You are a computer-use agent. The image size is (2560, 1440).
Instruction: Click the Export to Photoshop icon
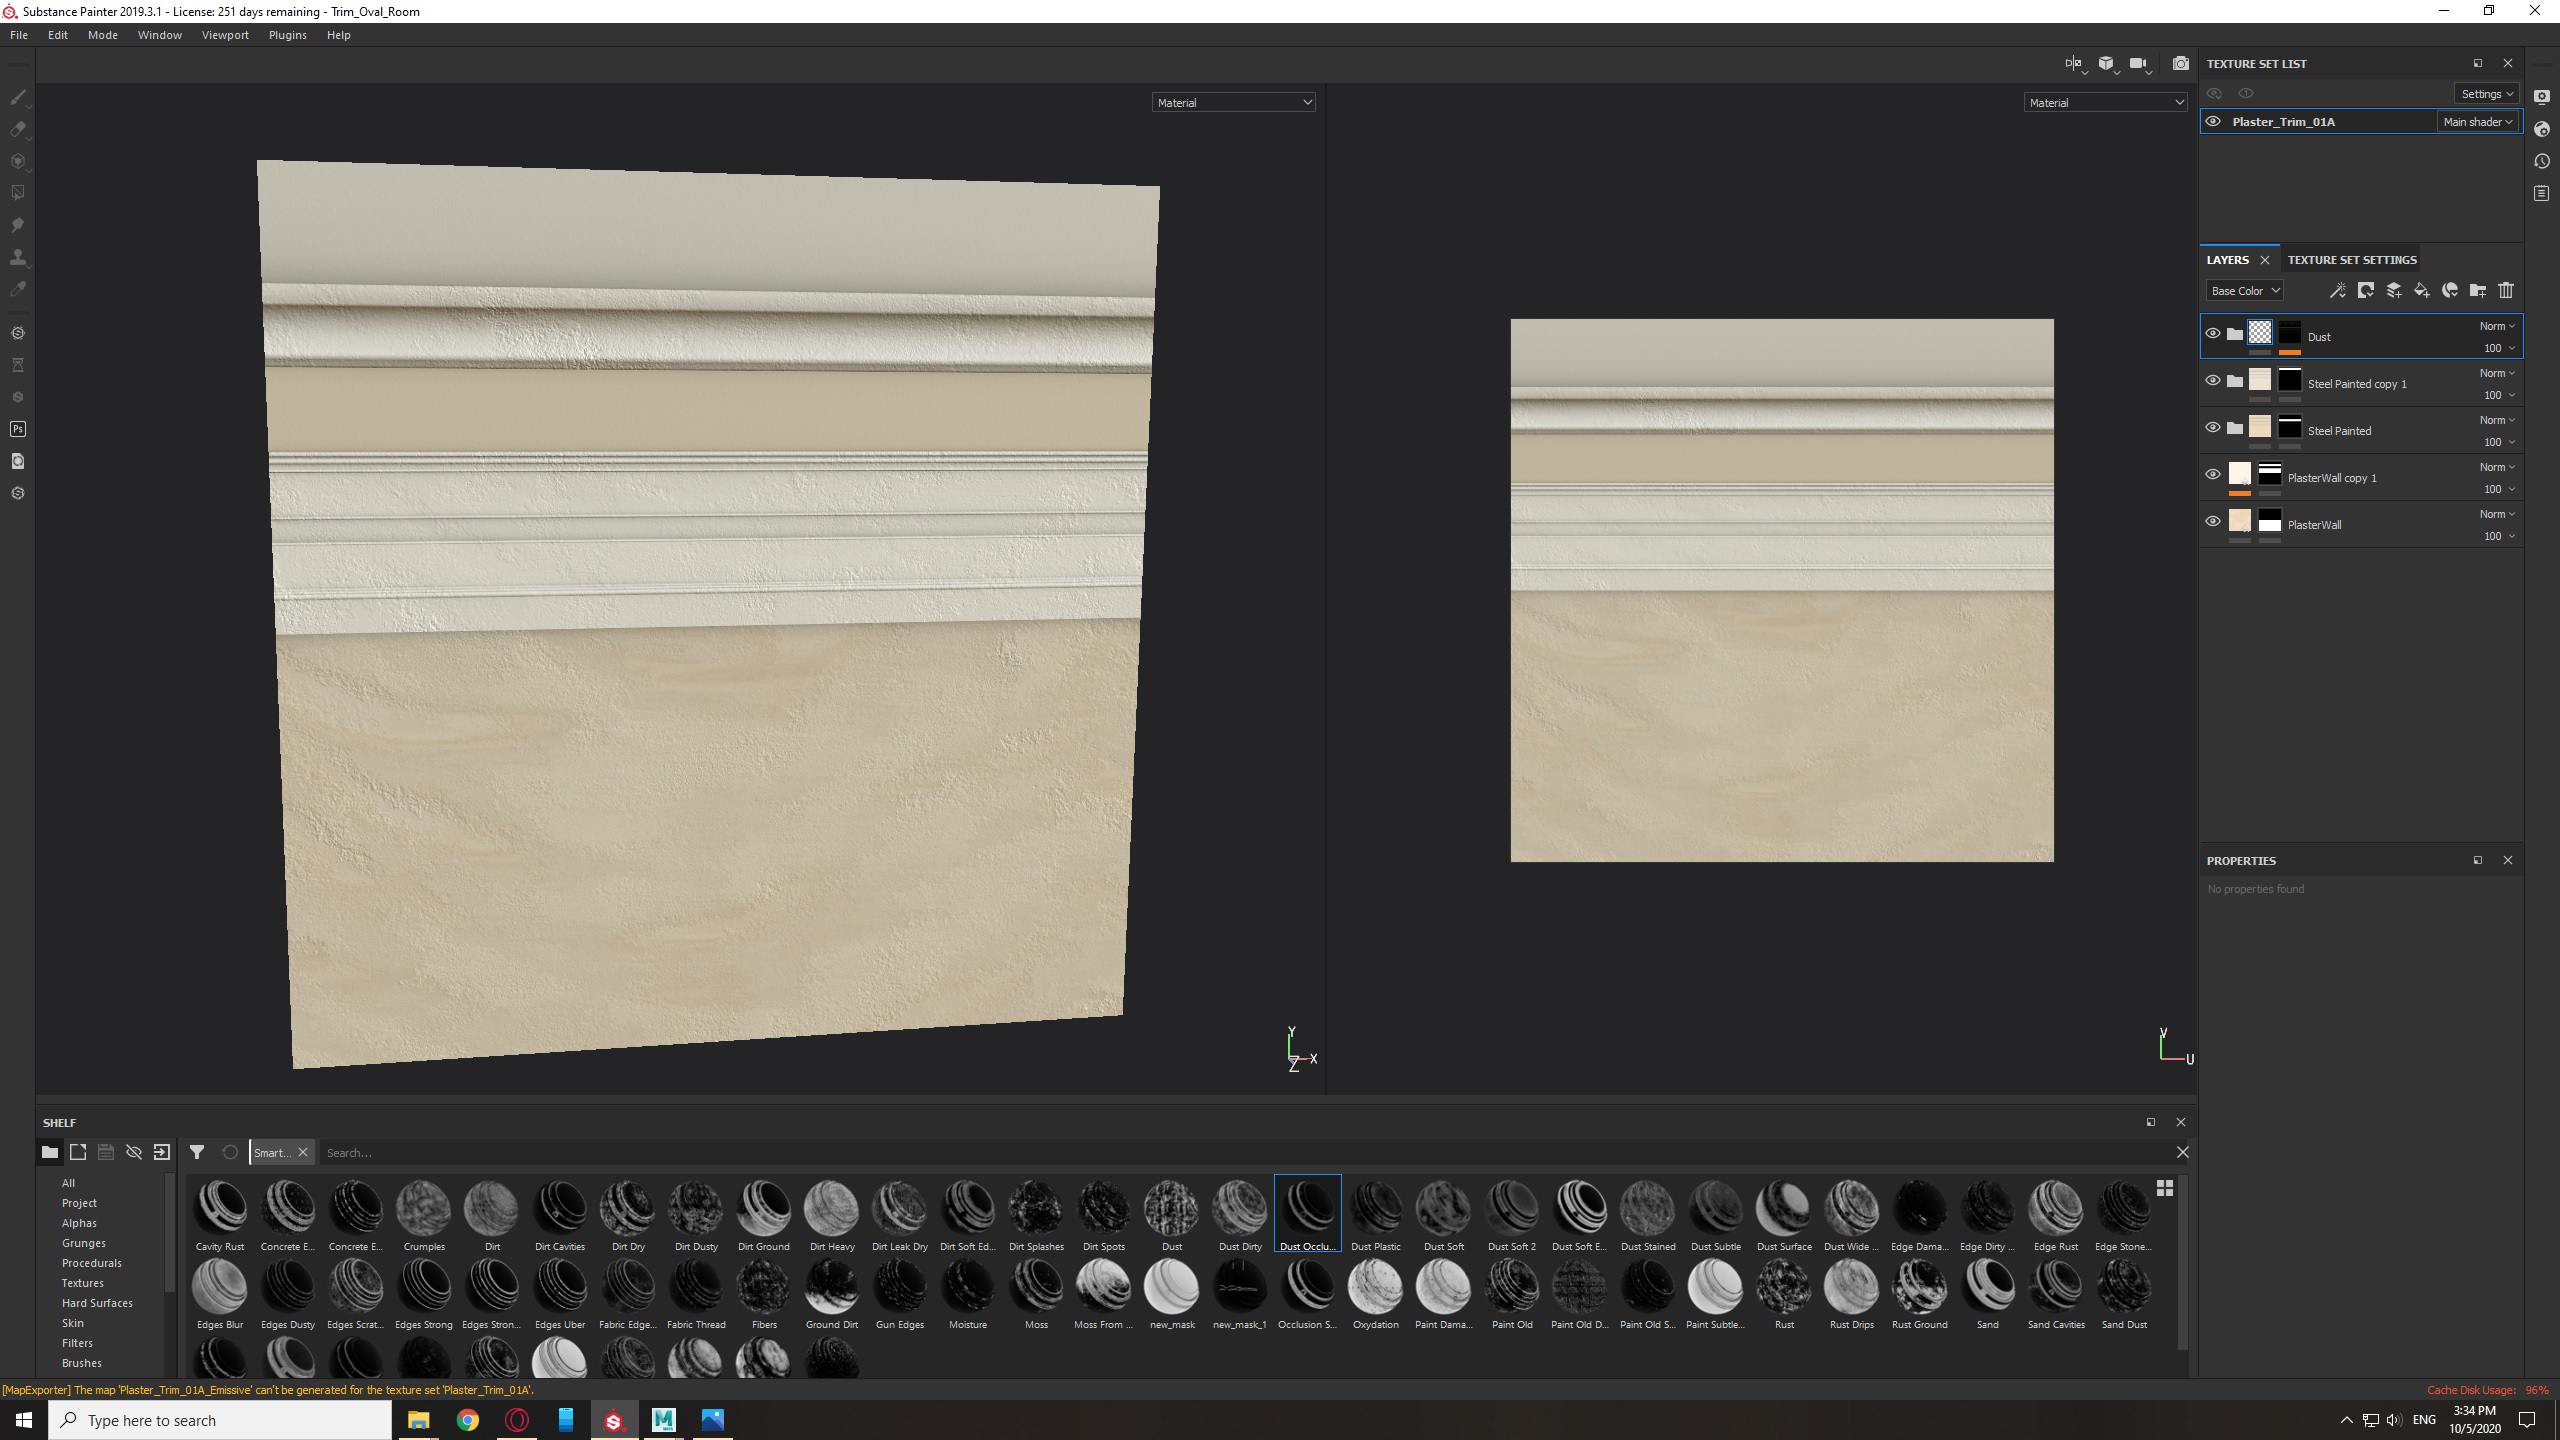[x=18, y=429]
